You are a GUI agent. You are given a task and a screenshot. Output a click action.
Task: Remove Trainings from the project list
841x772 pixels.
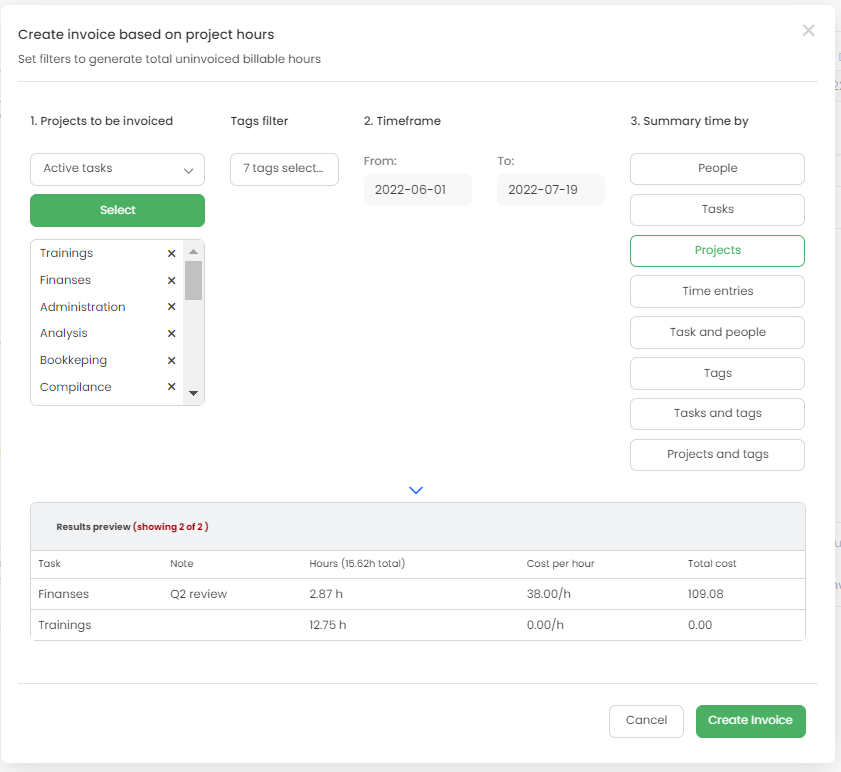[171, 254]
